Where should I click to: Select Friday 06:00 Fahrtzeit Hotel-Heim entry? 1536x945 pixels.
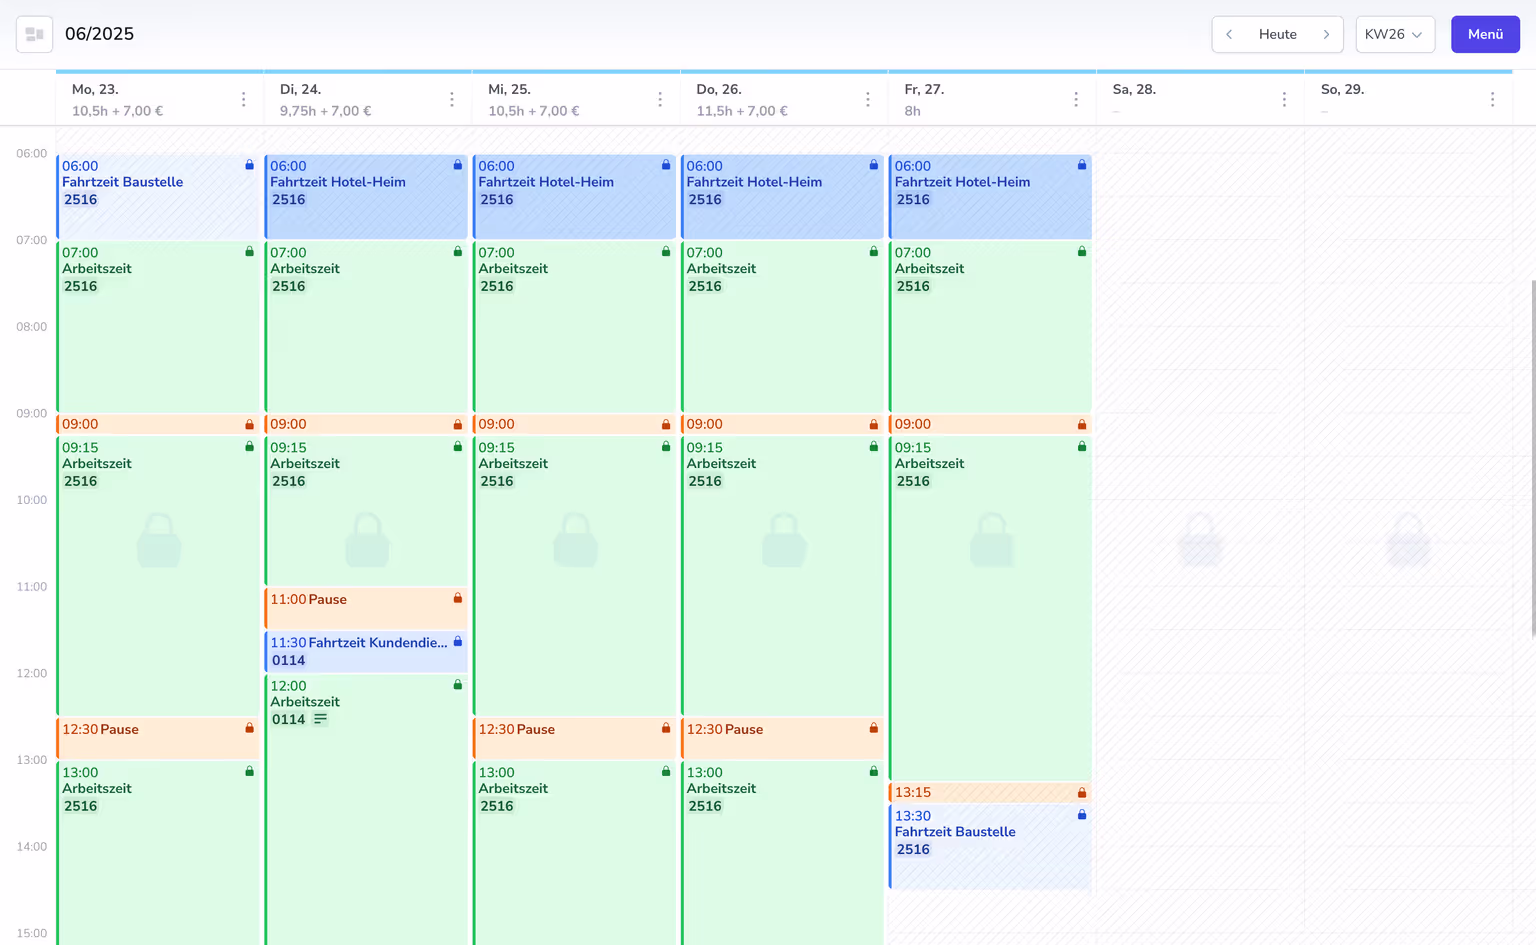[990, 197]
